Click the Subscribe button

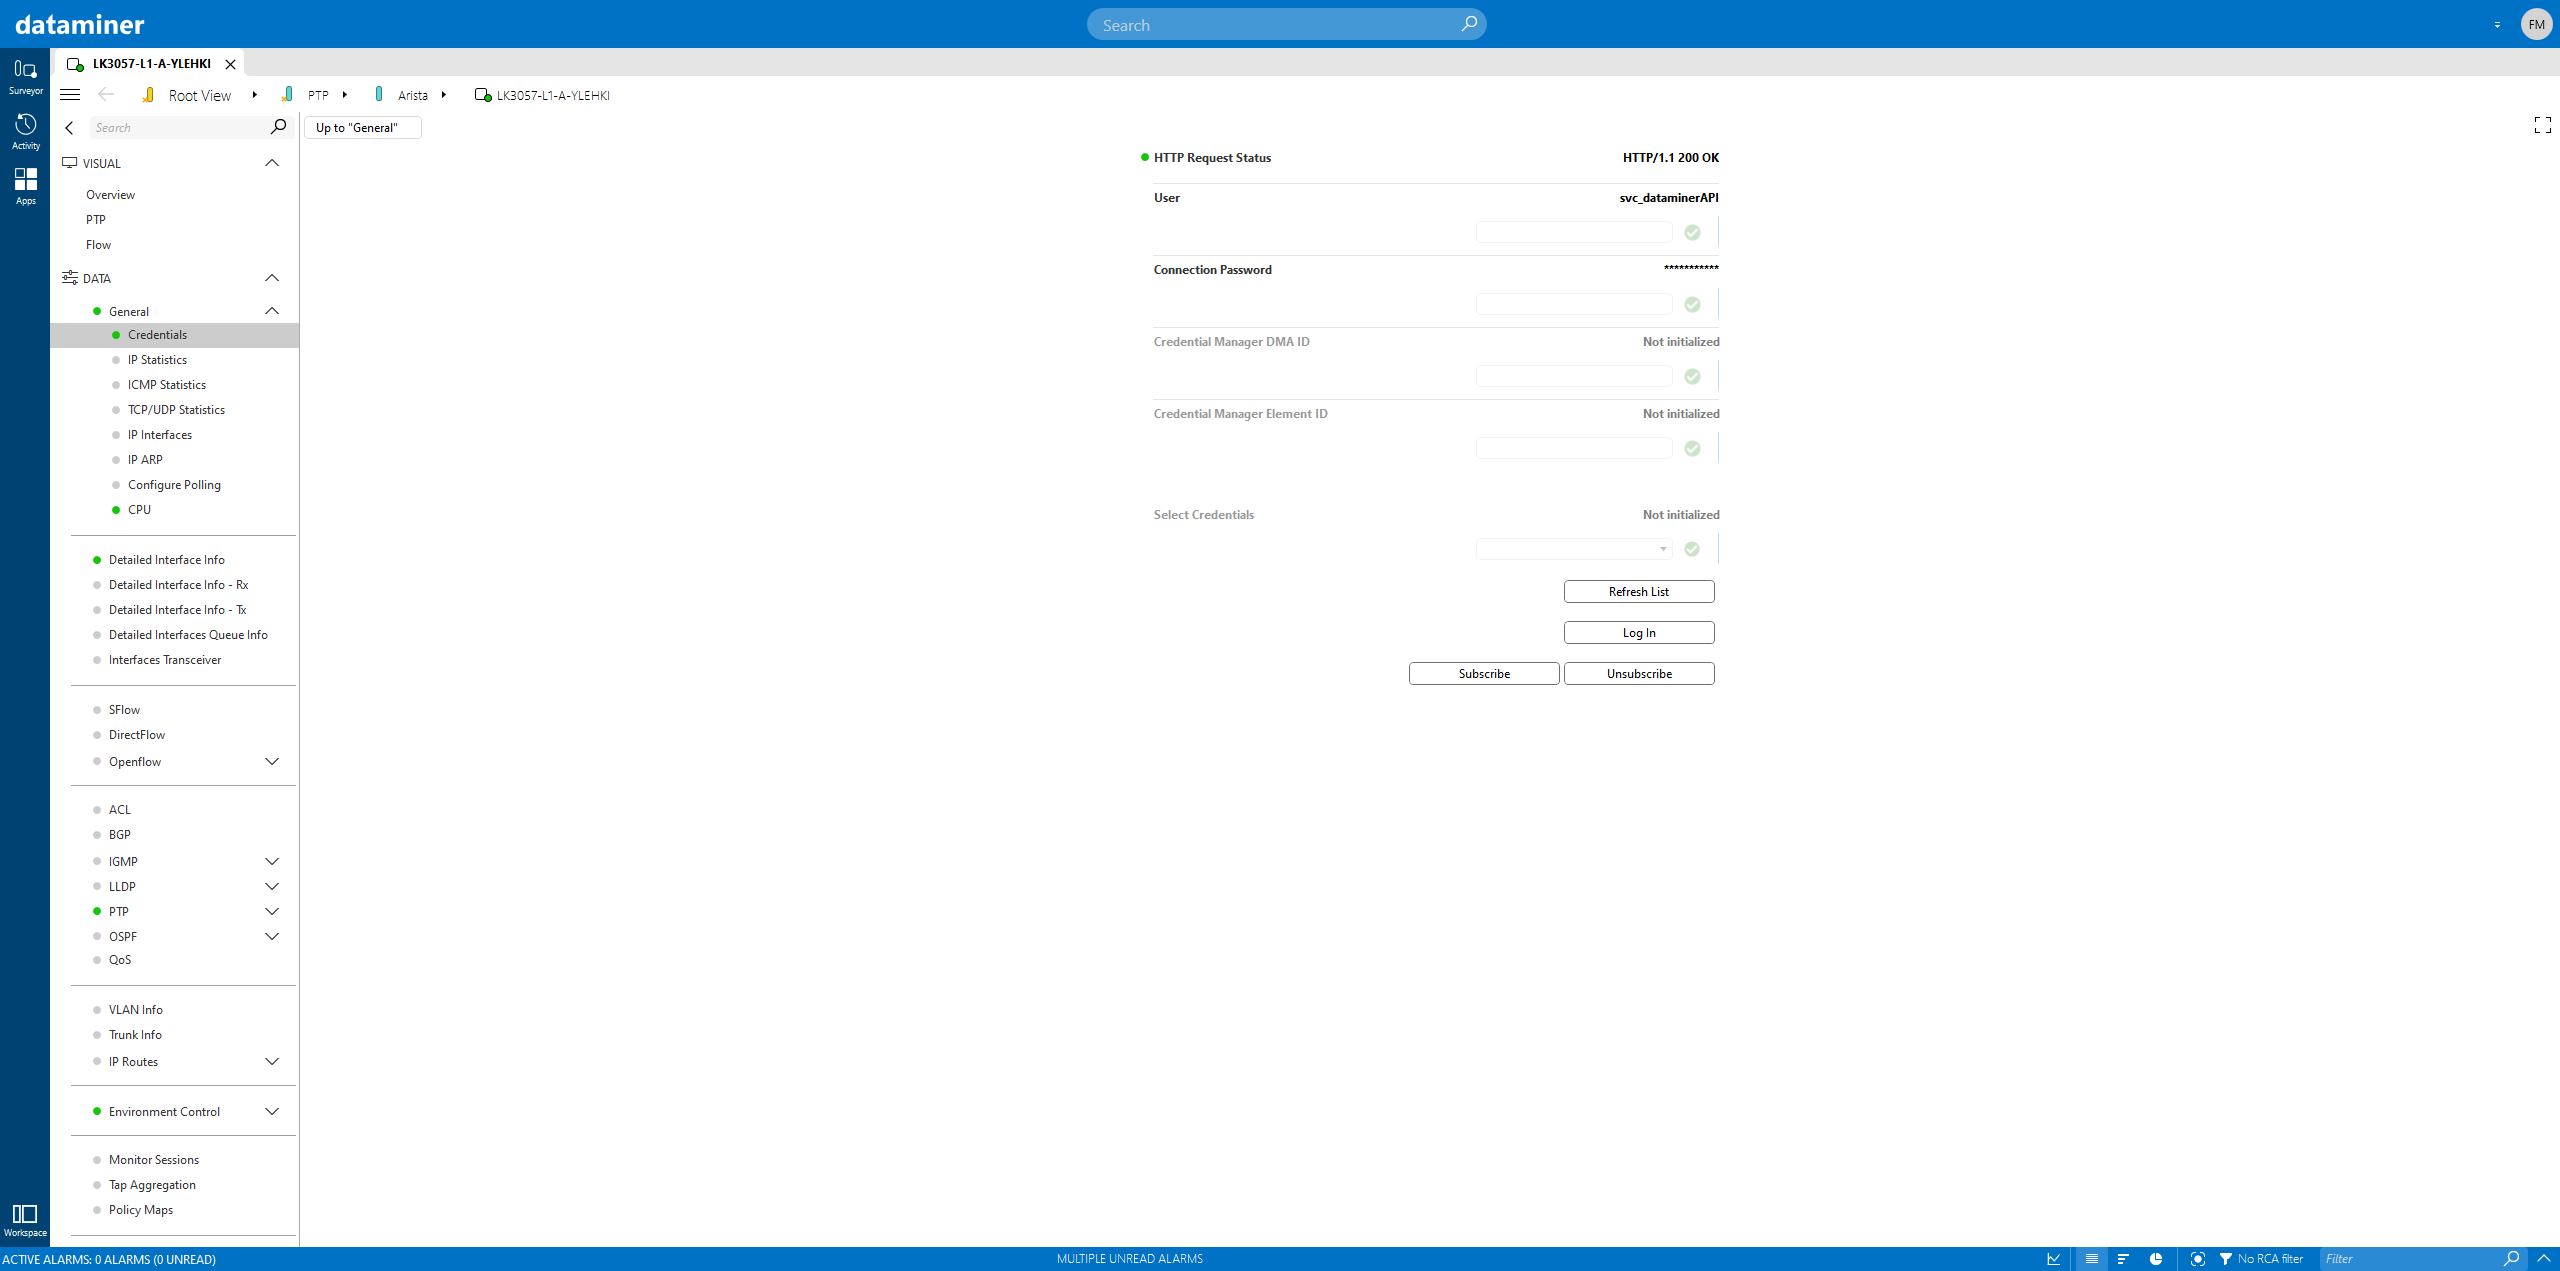click(1484, 674)
